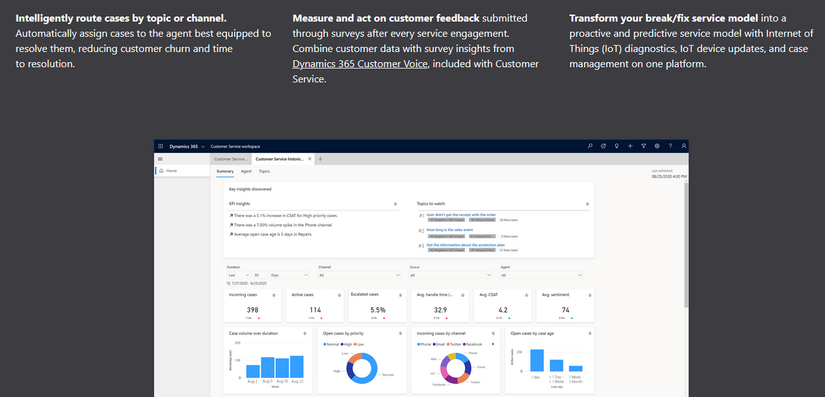This screenshot has width=825, height=397.
Task: Switch to the Agent tab
Action: [246, 171]
